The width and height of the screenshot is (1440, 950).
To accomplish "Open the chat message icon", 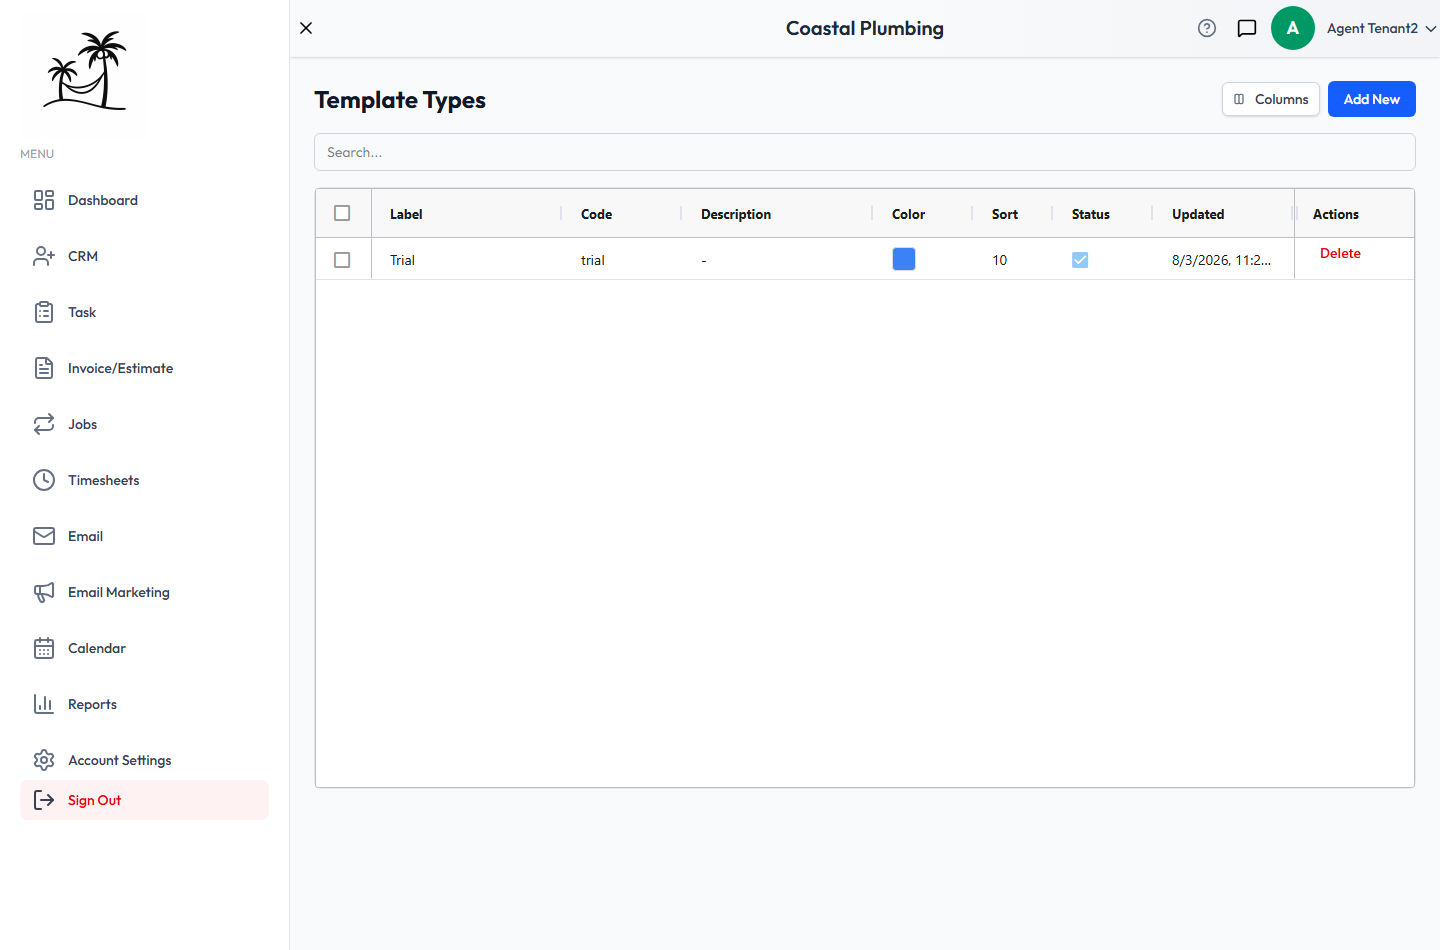I will [x=1247, y=28].
